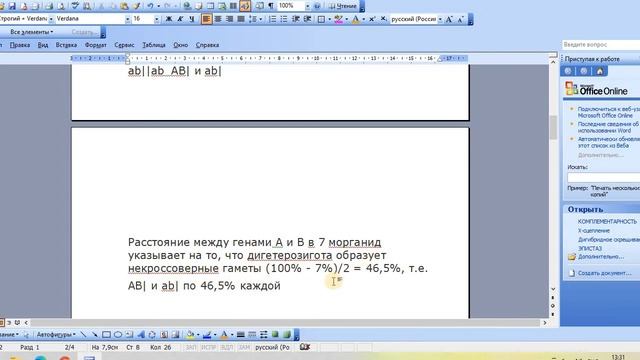
Task: Open the Формат menu
Action: pos(96,45)
